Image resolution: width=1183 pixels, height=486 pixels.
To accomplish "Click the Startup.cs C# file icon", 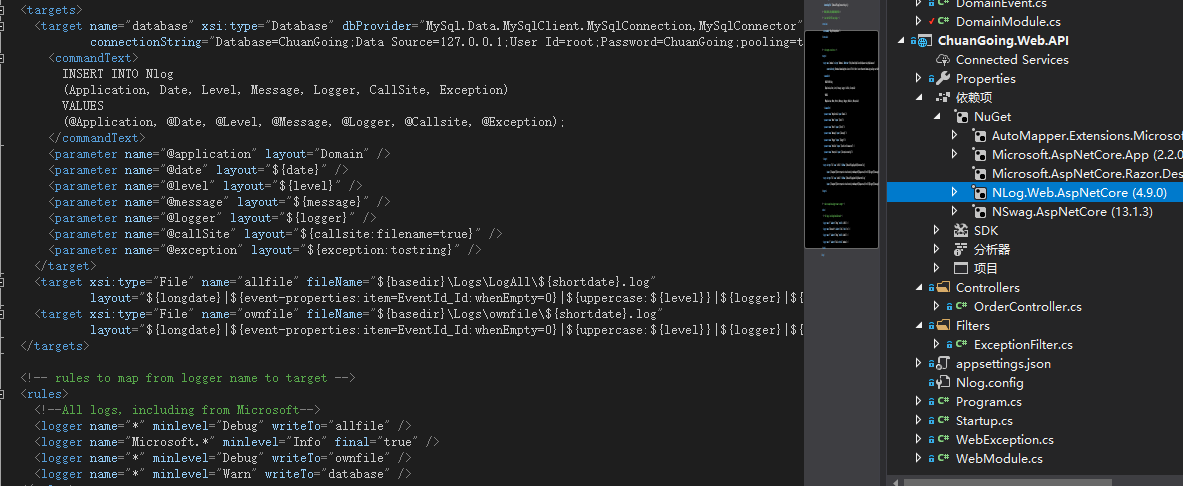I will 942,421.
